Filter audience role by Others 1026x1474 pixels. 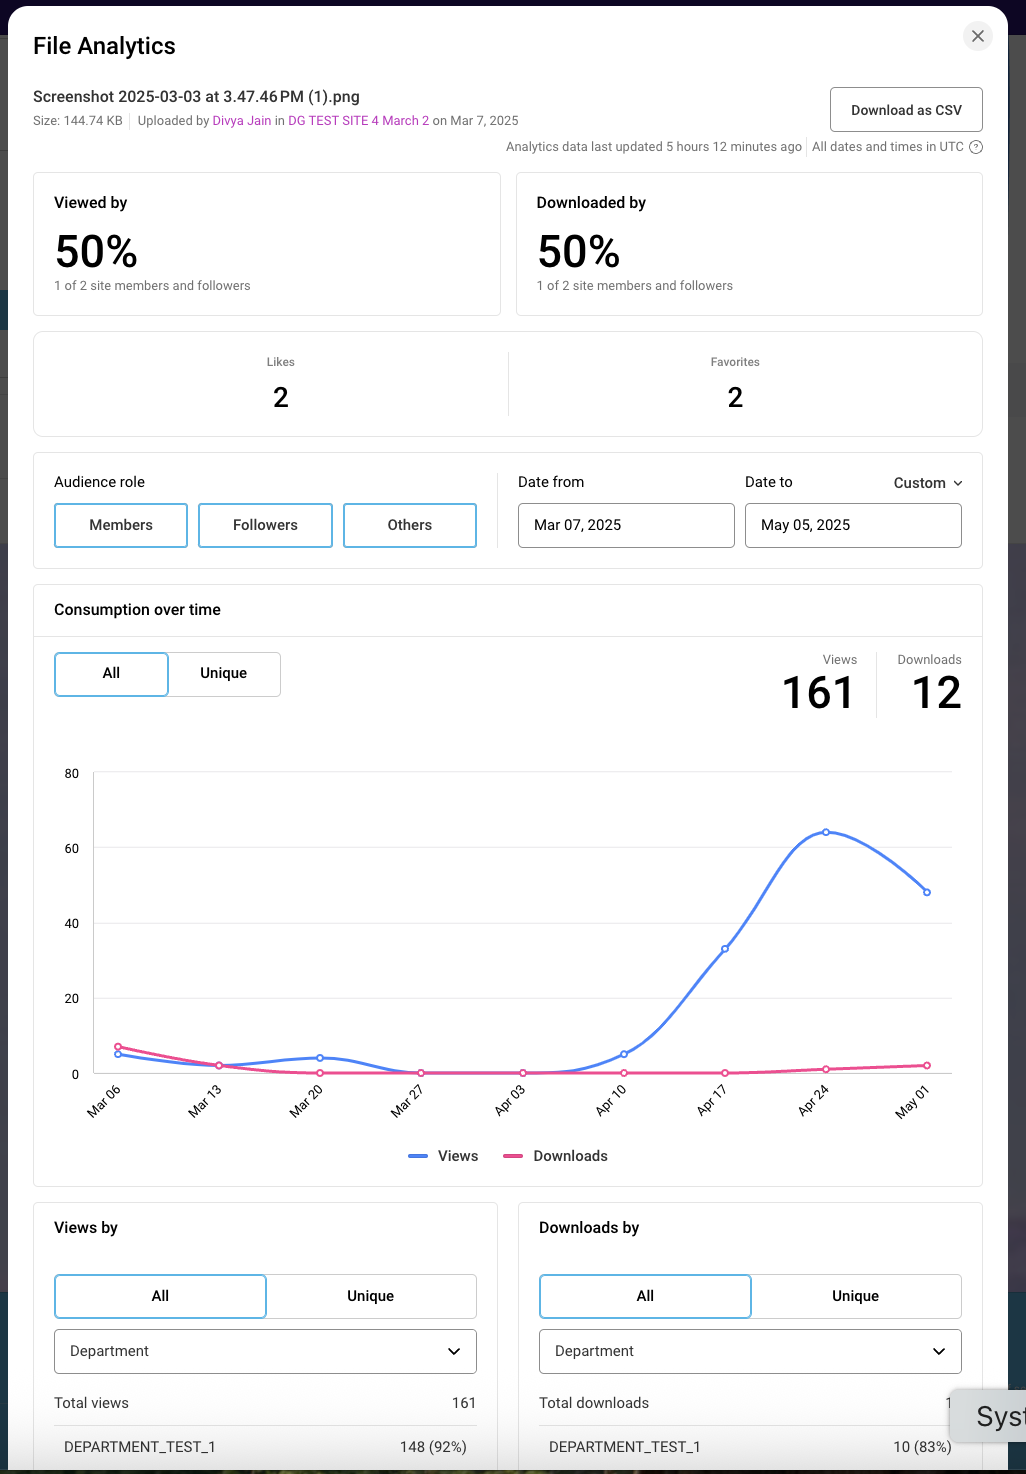point(409,525)
